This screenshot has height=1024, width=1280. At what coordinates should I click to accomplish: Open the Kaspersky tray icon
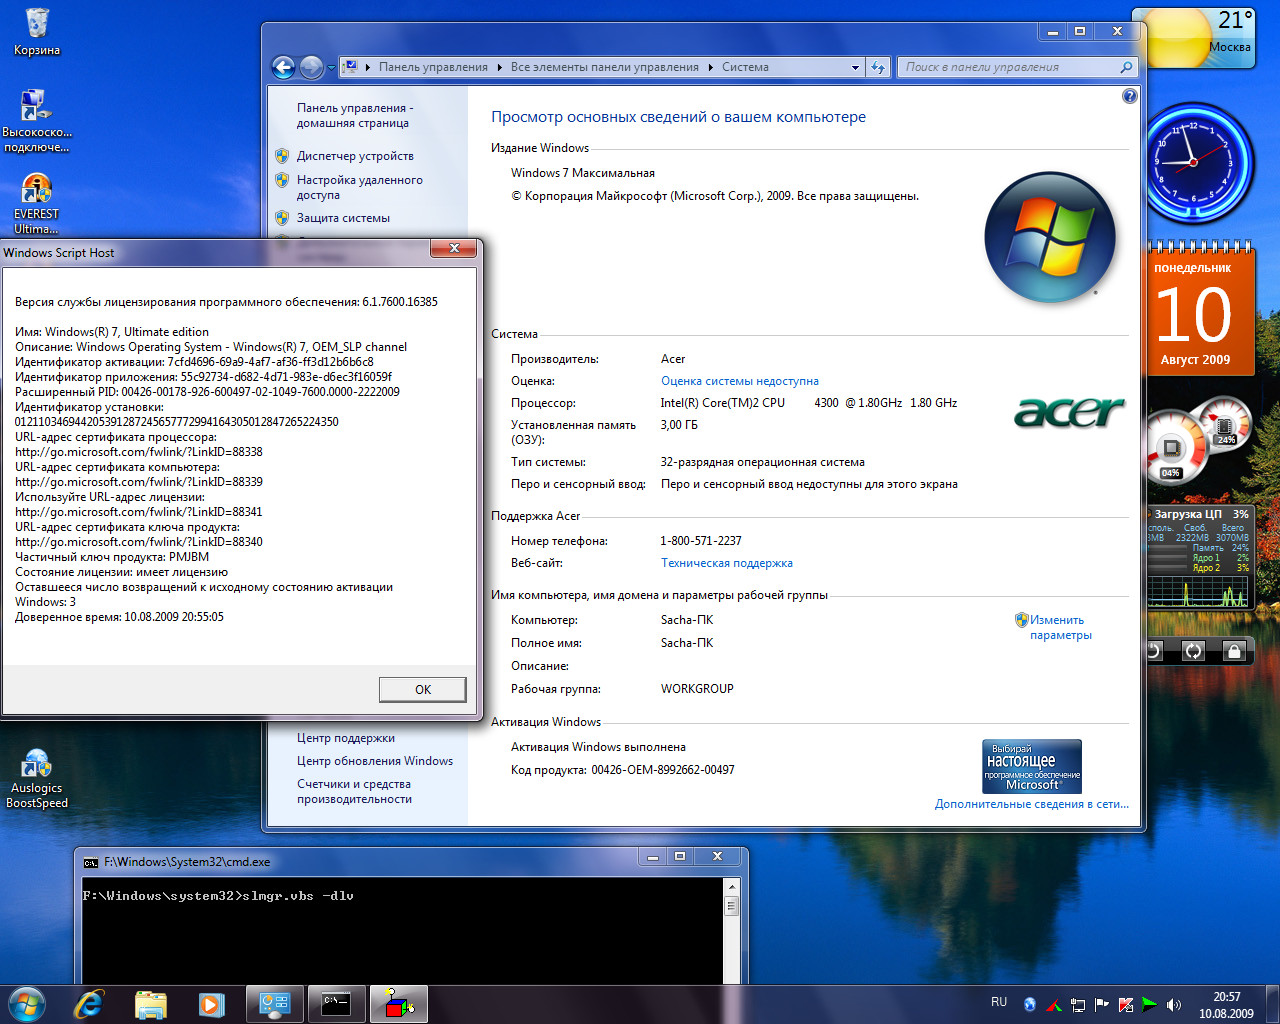[1126, 1004]
